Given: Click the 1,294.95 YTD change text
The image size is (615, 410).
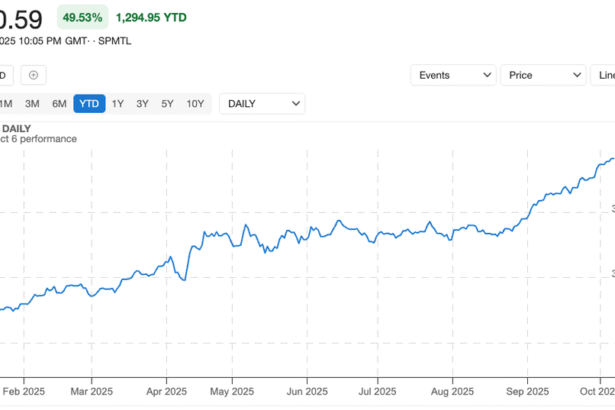Looking at the screenshot, I should click(150, 17).
